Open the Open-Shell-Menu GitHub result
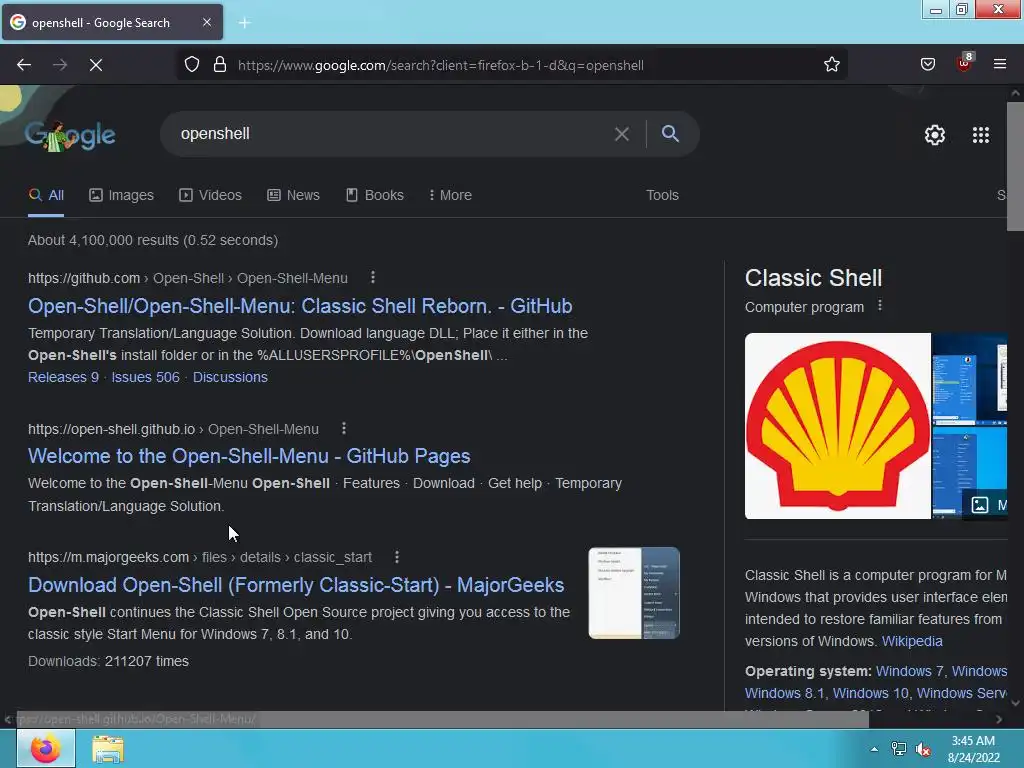 click(x=300, y=306)
